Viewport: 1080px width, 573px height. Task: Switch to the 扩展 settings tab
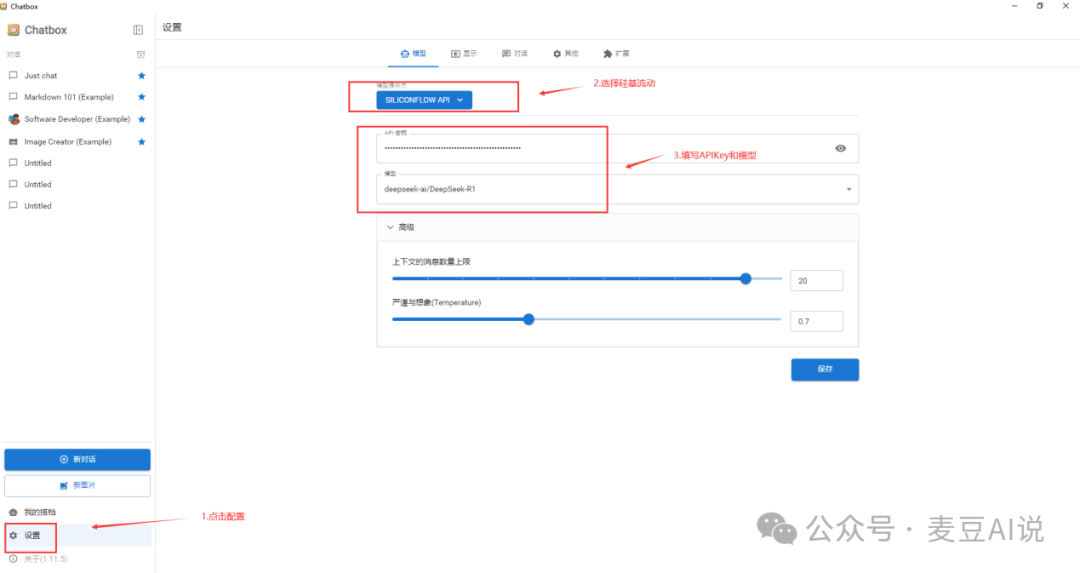(616, 54)
